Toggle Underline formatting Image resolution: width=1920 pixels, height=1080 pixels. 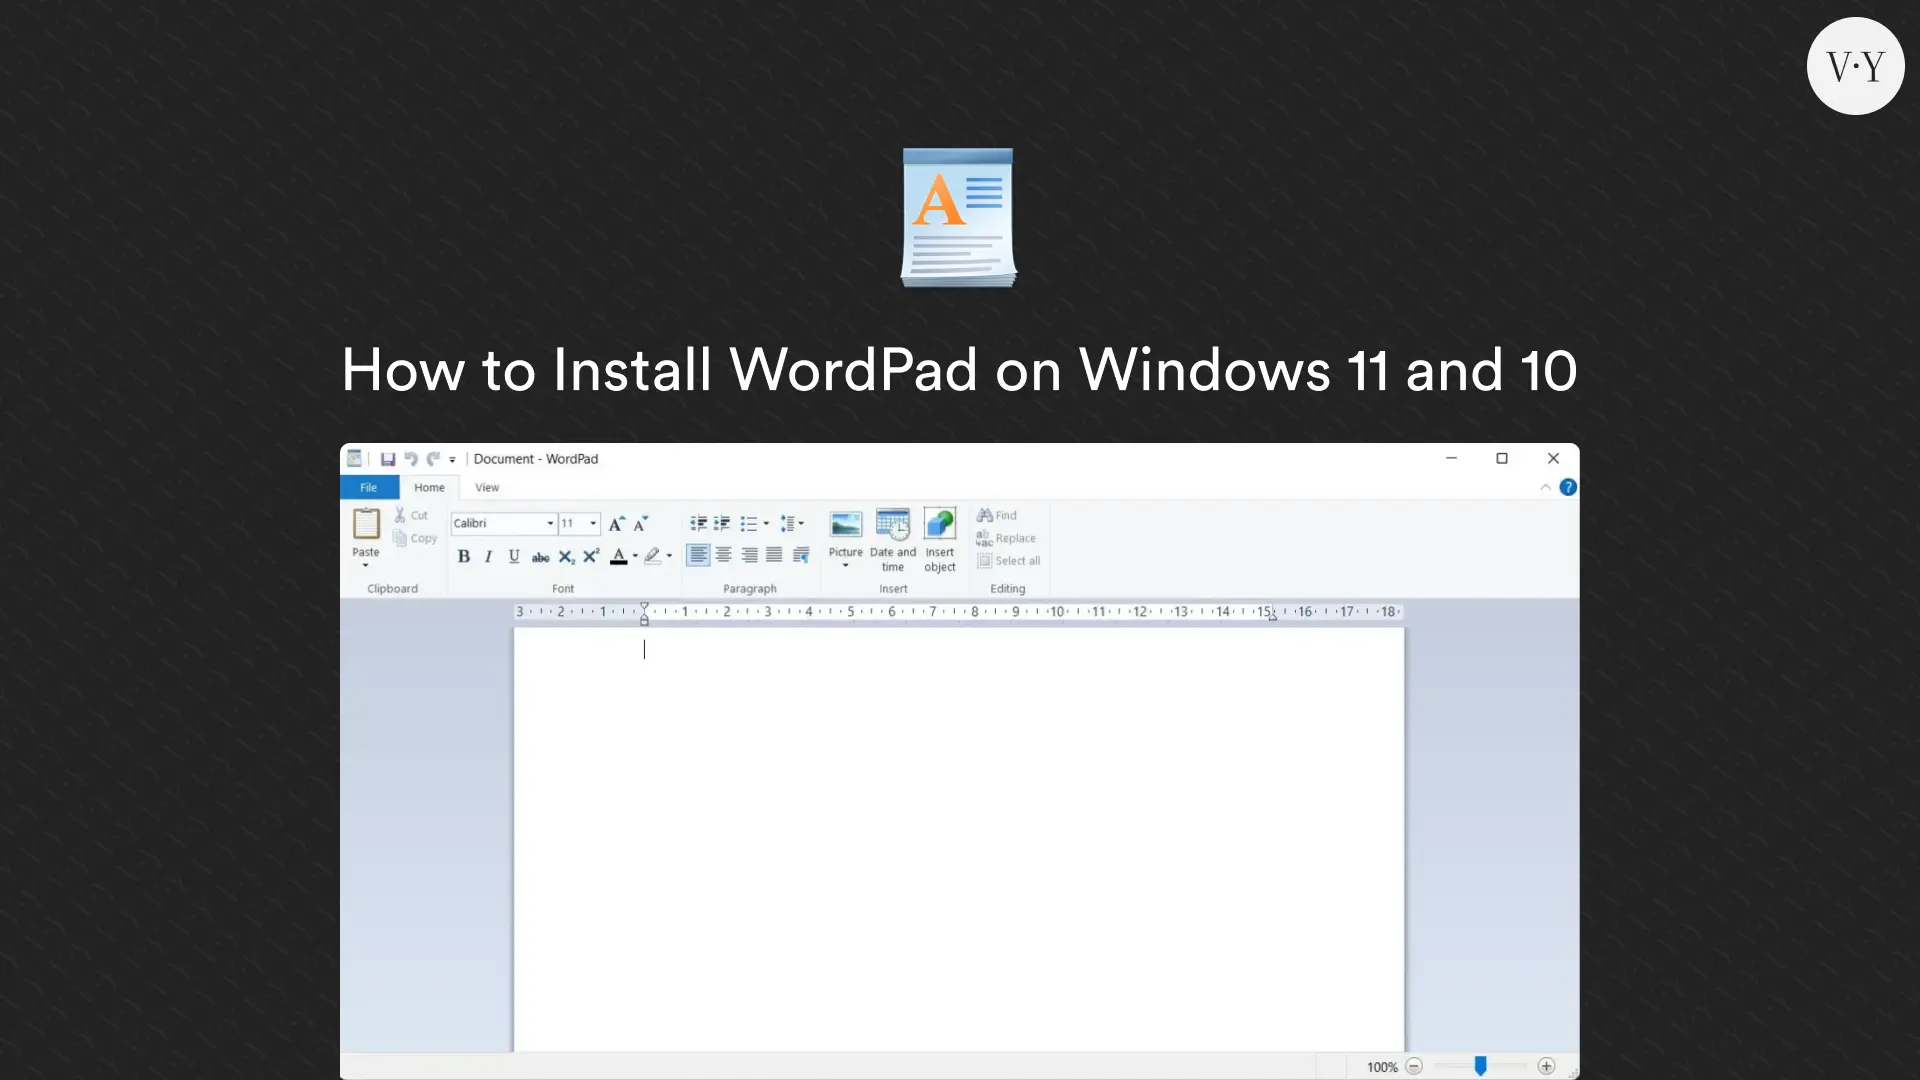point(514,556)
